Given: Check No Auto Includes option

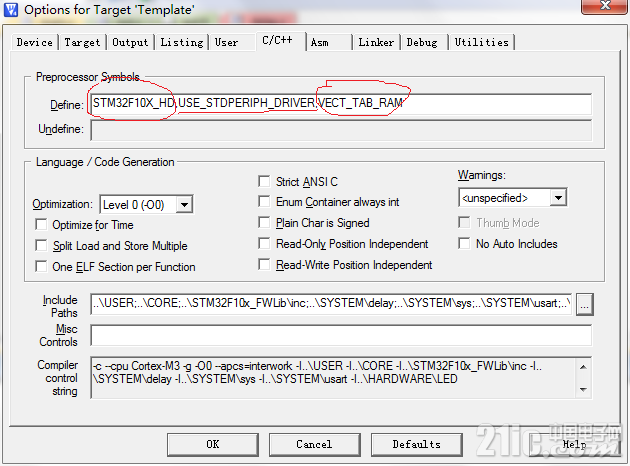Looking at the screenshot, I should point(464,243).
